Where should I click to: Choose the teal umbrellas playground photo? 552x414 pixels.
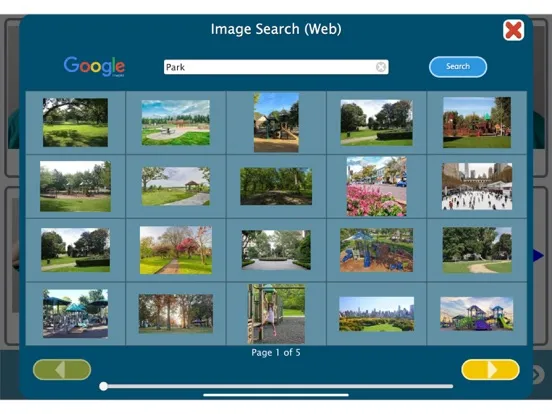(75, 314)
